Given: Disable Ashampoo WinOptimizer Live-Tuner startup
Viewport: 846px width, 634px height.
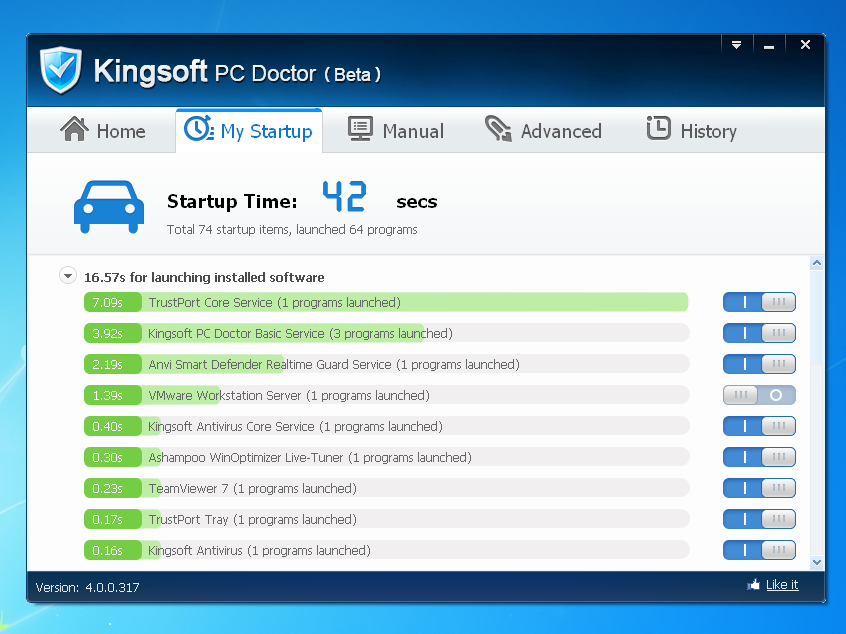Looking at the screenshot, I should (x=759, y=457).
